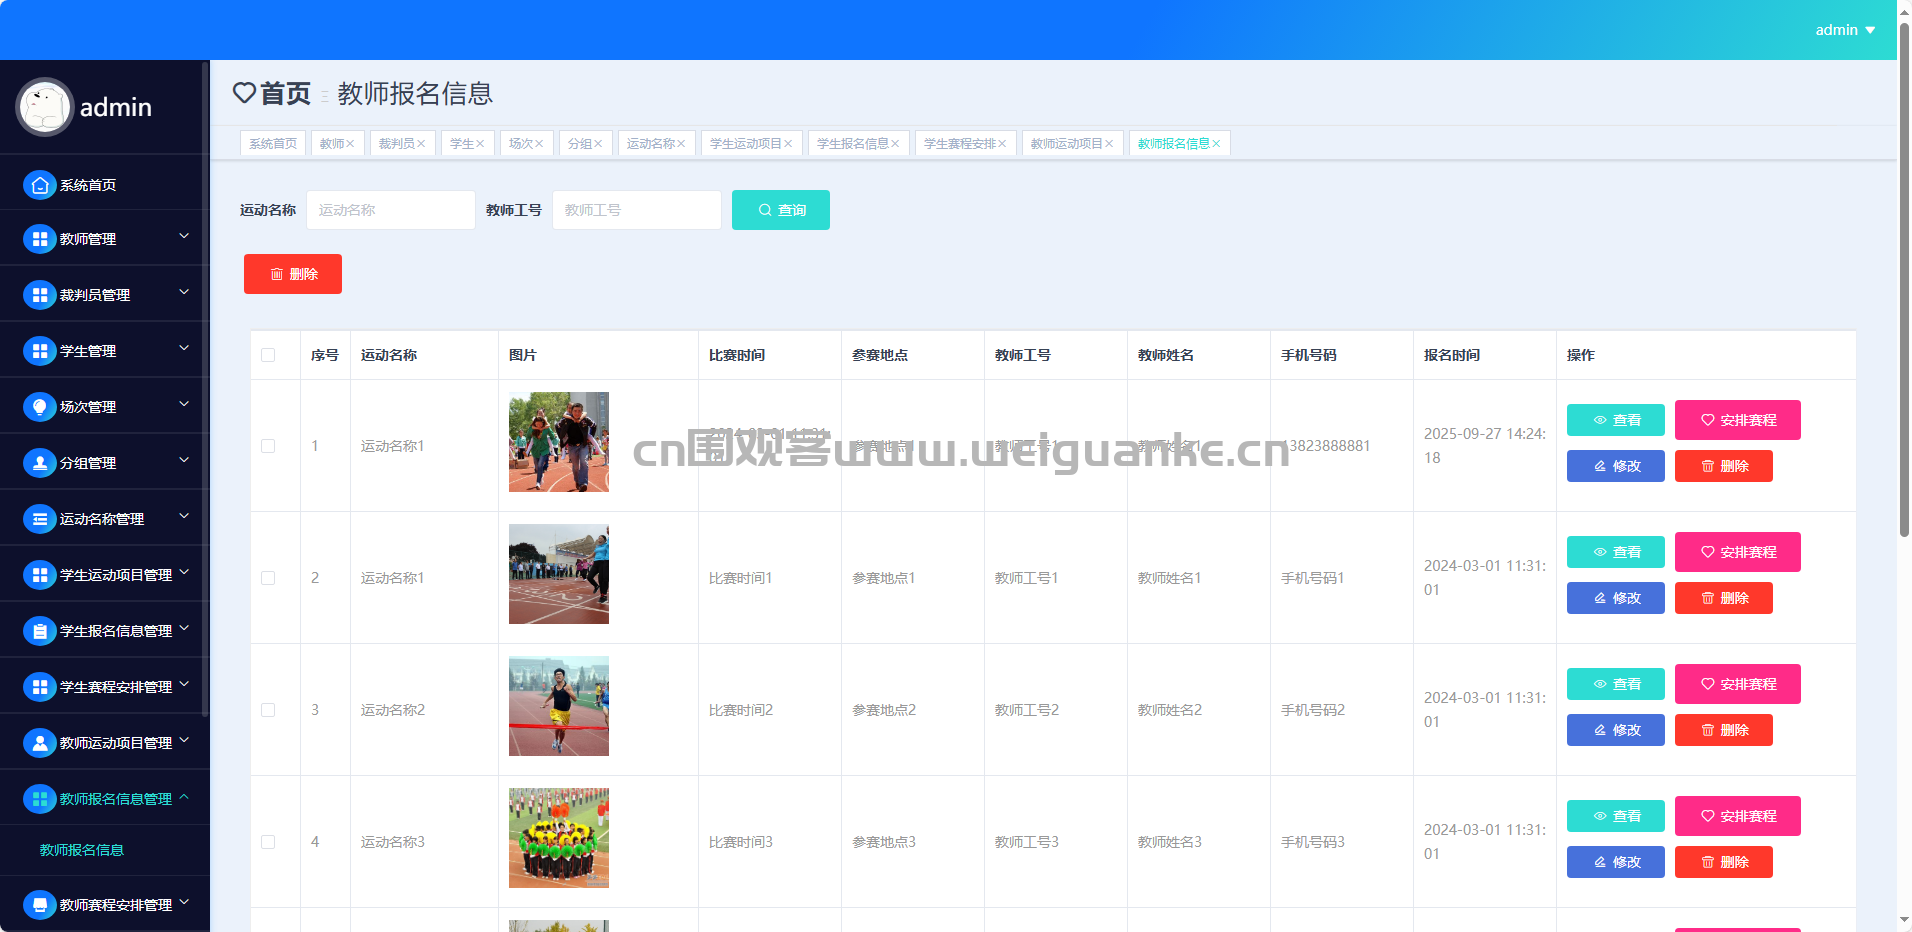The height and width of the screenshot is (932, 1912).
Task: Open the 教师报名信息 submenu item
Action: (x=82, y=850)
